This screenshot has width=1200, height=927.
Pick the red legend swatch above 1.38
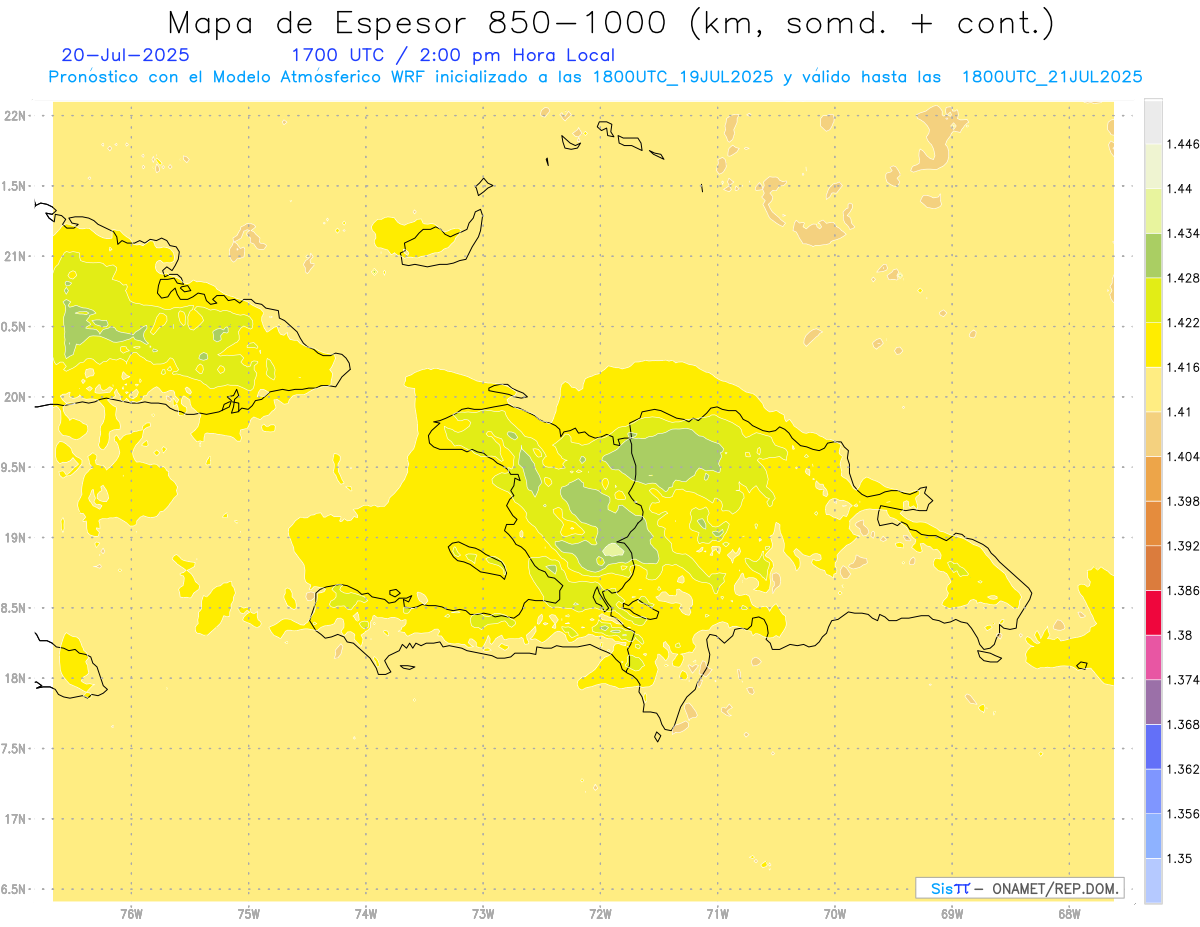[1153, 612]
